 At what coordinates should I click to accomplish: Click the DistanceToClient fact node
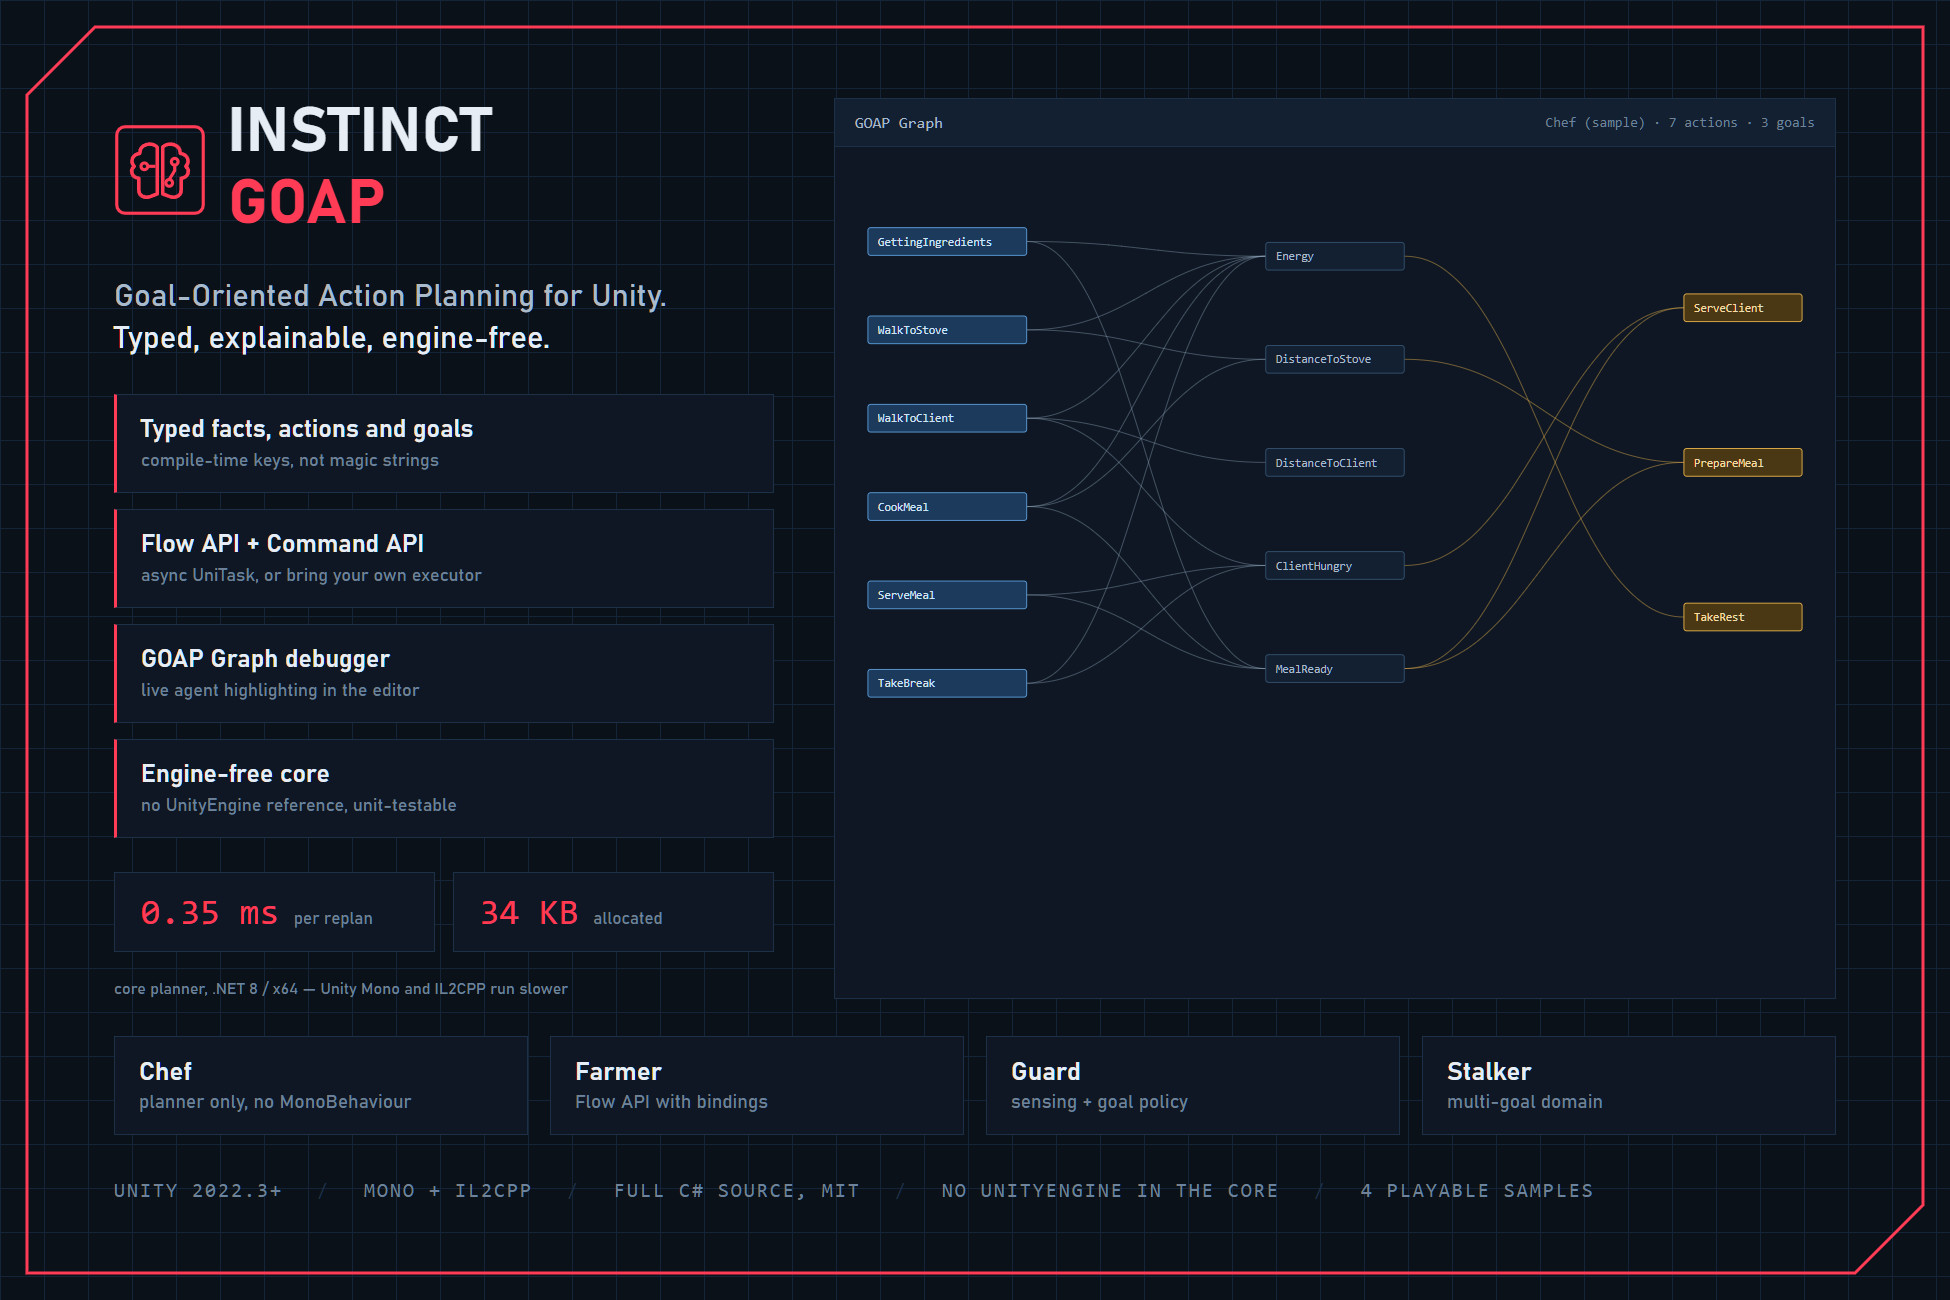[x=1334, y=463]
